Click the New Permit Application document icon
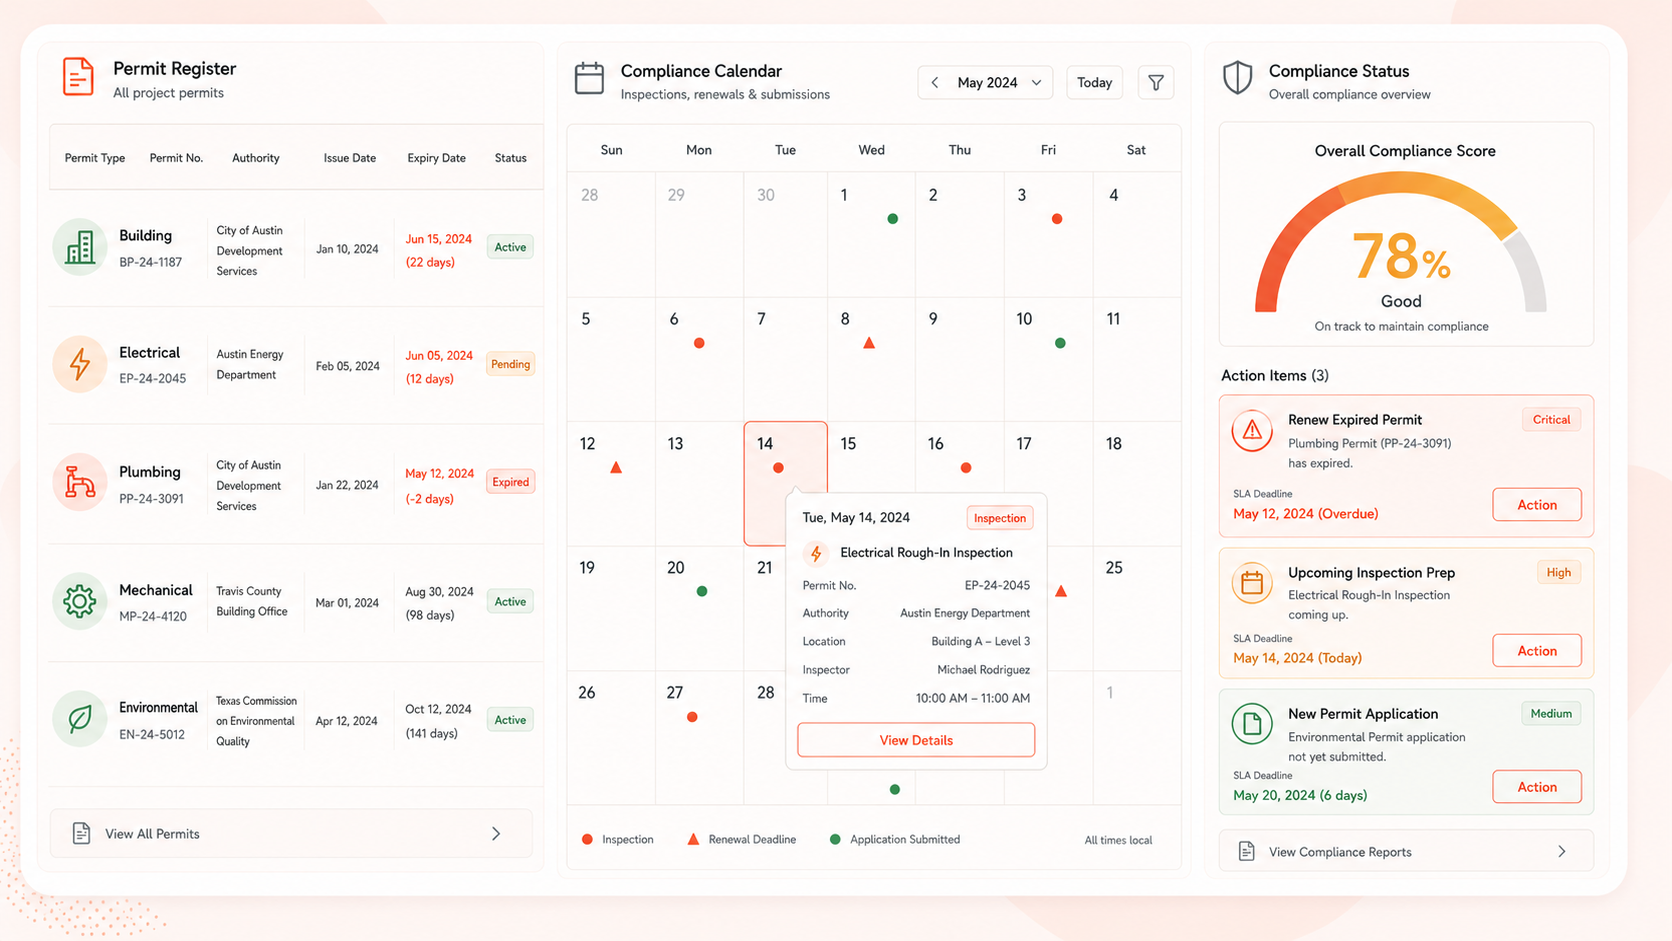 pos(1252,724)
